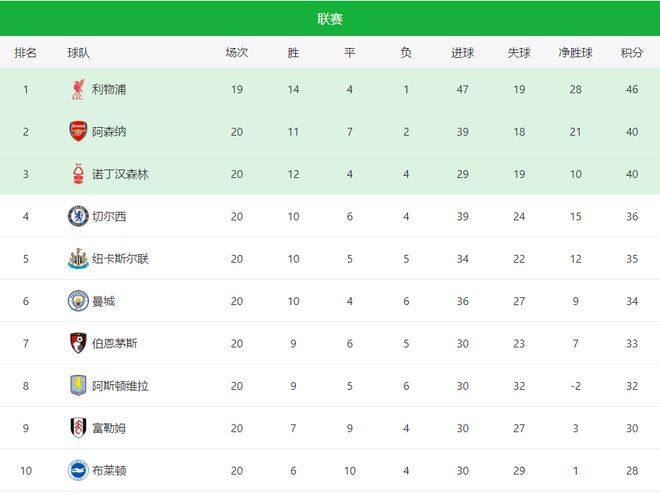Viewport: 660px width, 495px height.
Task: Click the Liverpool club crest icon
Action: pyautogui.click(x=77, y=90)
